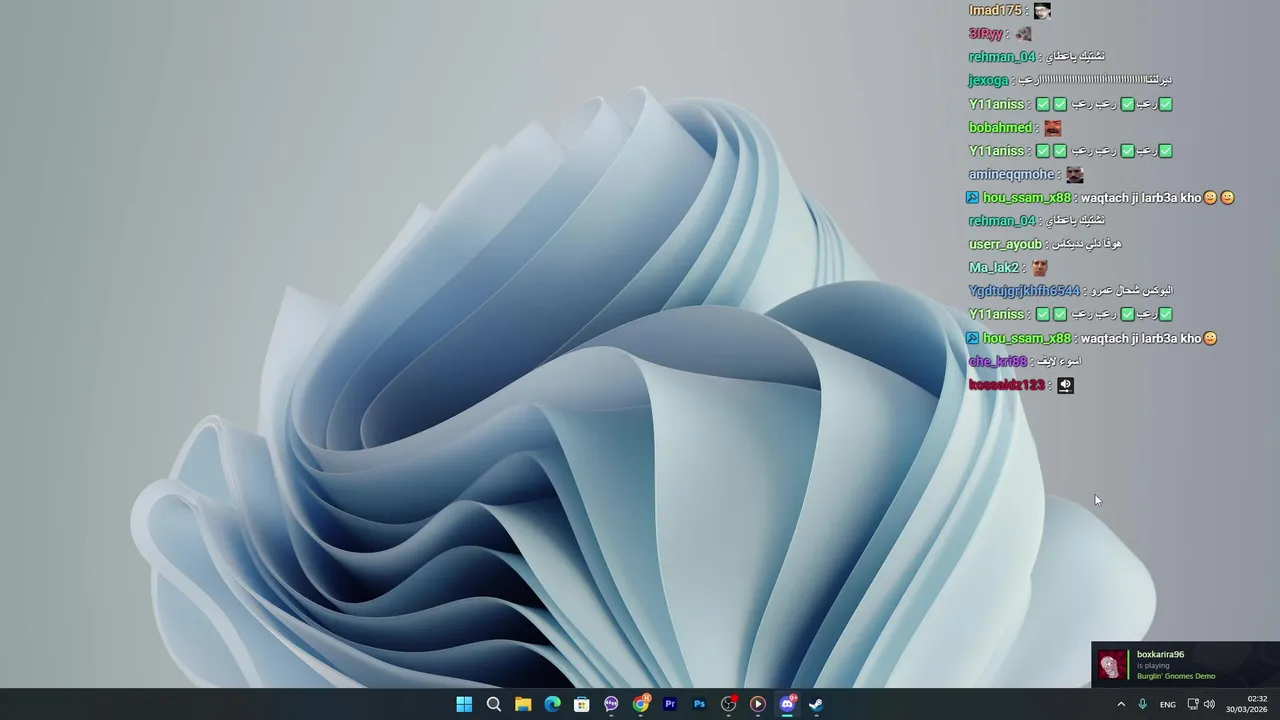Click username bobahmed in chat
The width and height of the screenshot is (1280, 720).
point(1000,127)
